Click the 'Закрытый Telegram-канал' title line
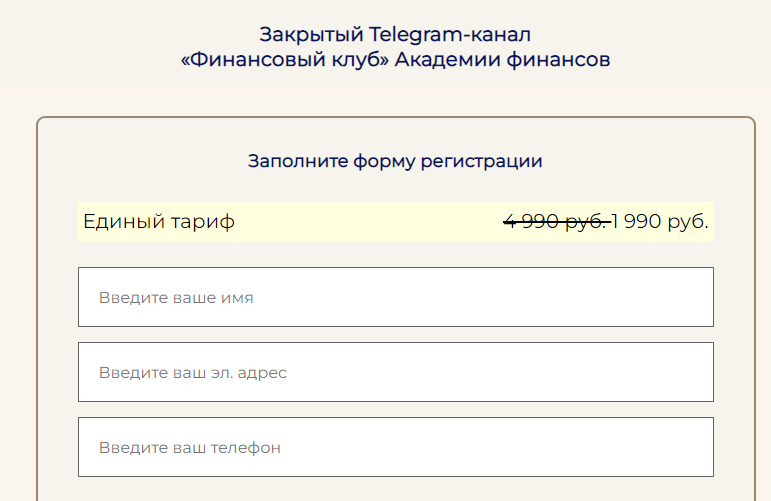Image resolution: width=771 pixels, height=501 pixels. click(x=395, y=35)
